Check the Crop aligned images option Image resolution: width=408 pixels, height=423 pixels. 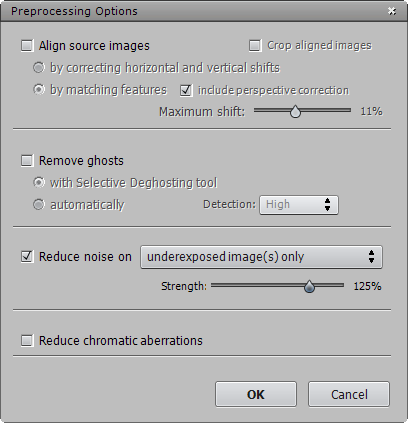[255, 46]
